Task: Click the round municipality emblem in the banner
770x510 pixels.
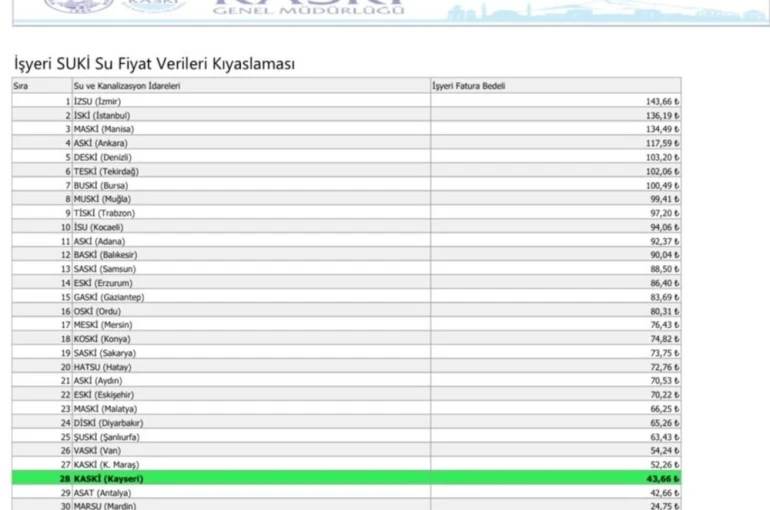Action: [x=68, y=4]
